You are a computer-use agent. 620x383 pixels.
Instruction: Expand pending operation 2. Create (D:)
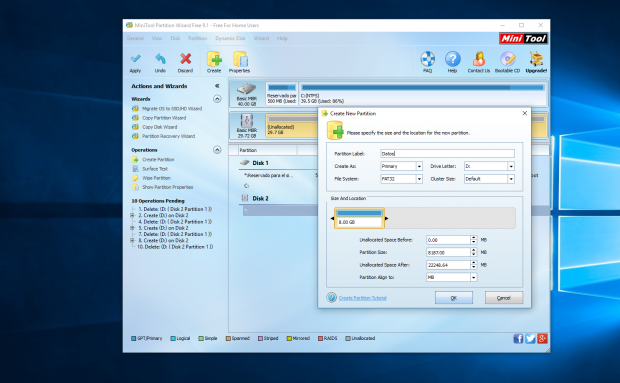pos(132,215)
